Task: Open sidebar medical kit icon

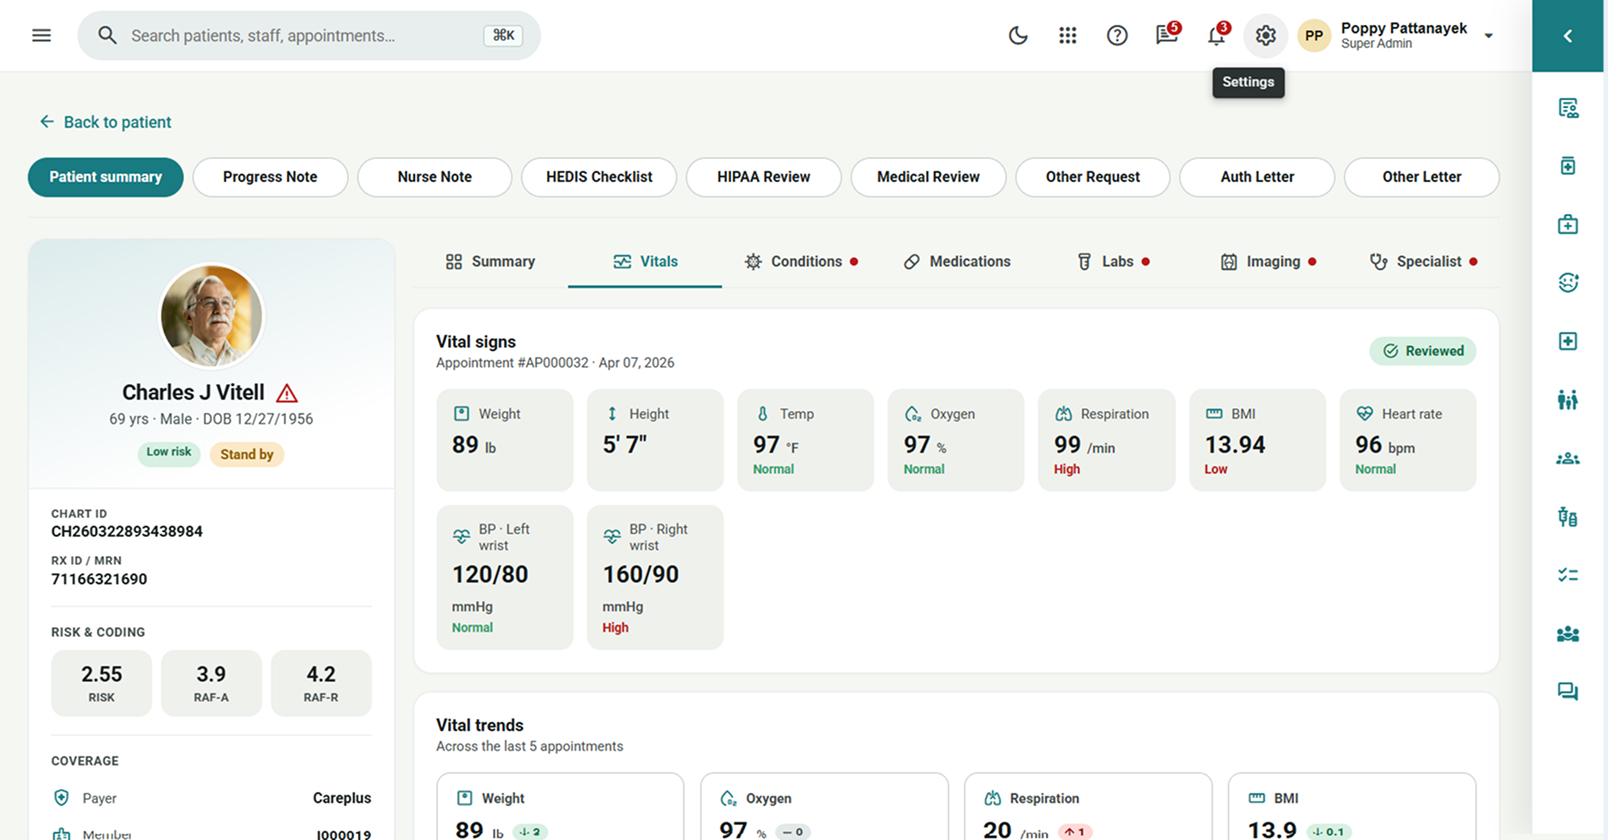Action: point(1568,224)
